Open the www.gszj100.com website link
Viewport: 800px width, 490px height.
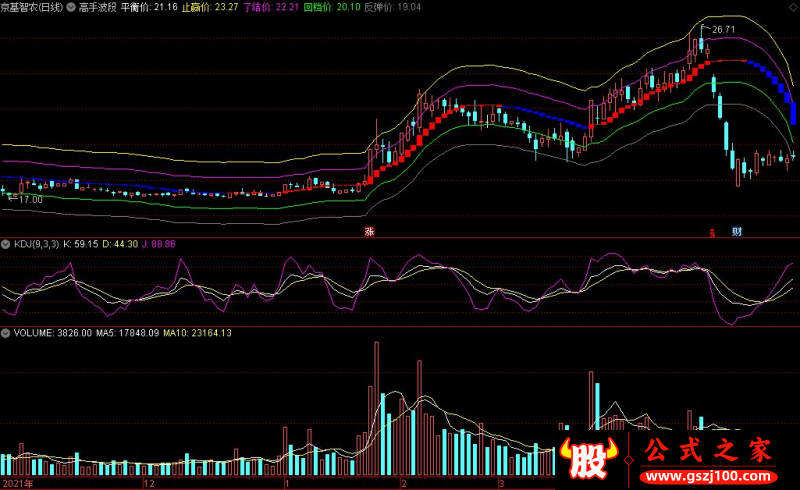pyautogui.click(x=709, y=477)
